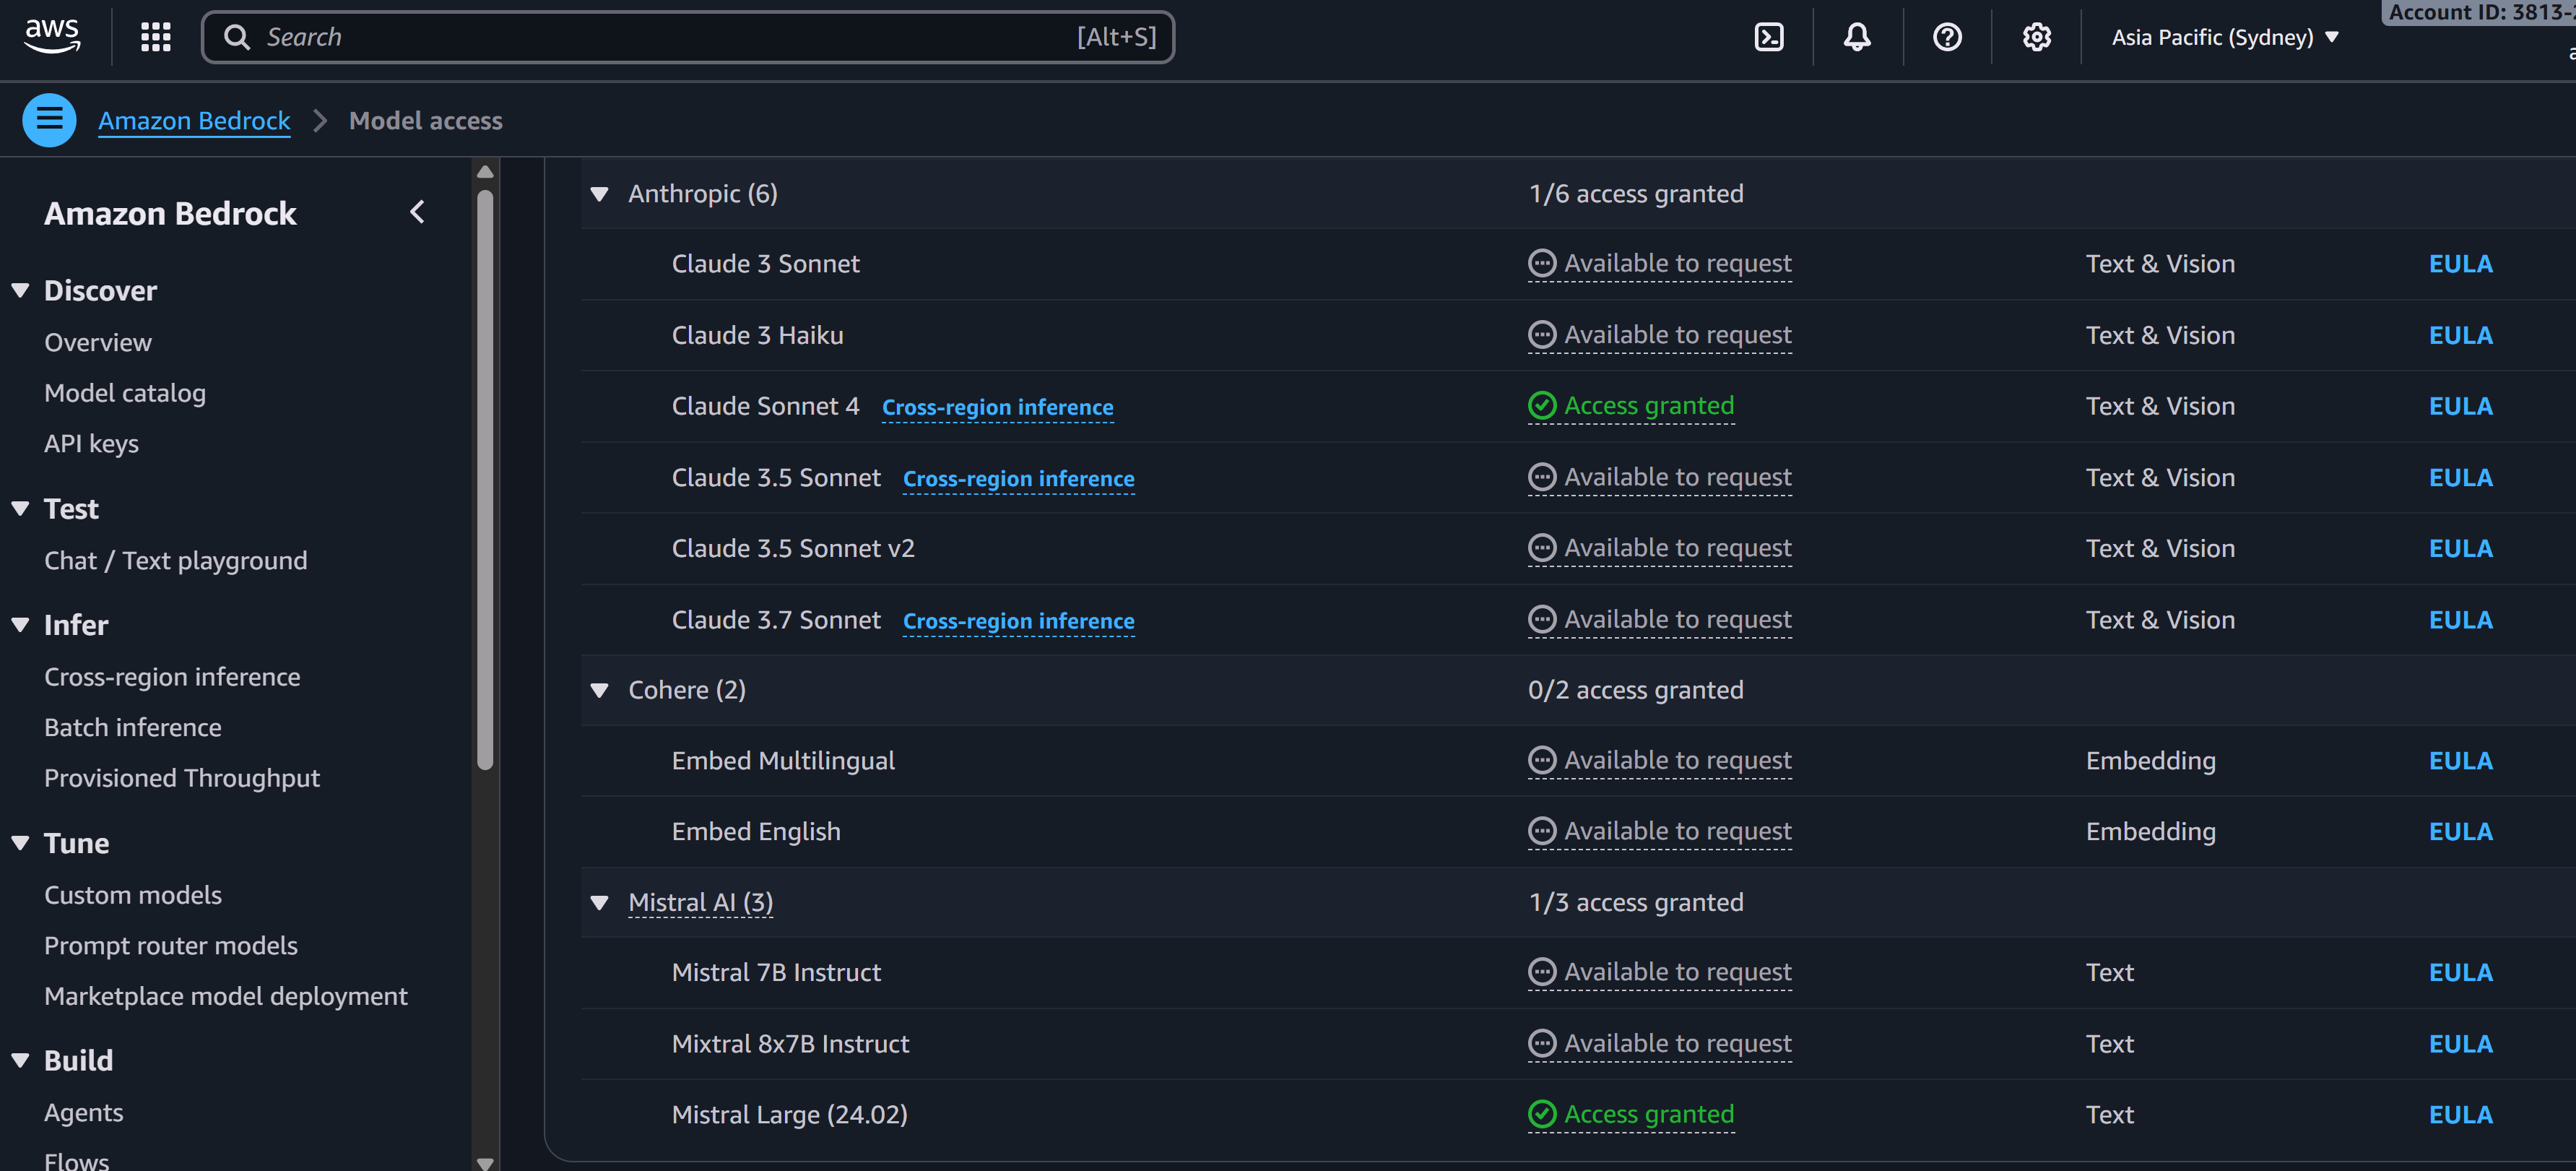Screen dimensions: 2576x1171
Task: Click the AWS logo home icon
Action: [52, 36]
